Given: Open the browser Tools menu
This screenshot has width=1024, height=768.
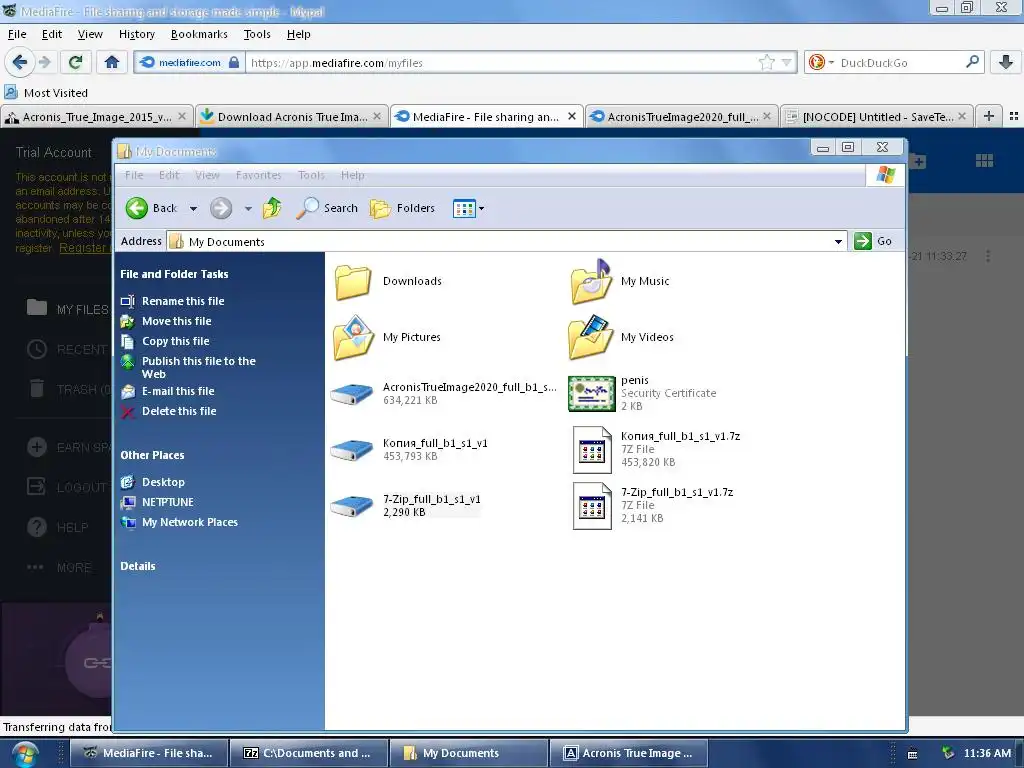Looking at the screenshot, I should (x=257, y=34).
